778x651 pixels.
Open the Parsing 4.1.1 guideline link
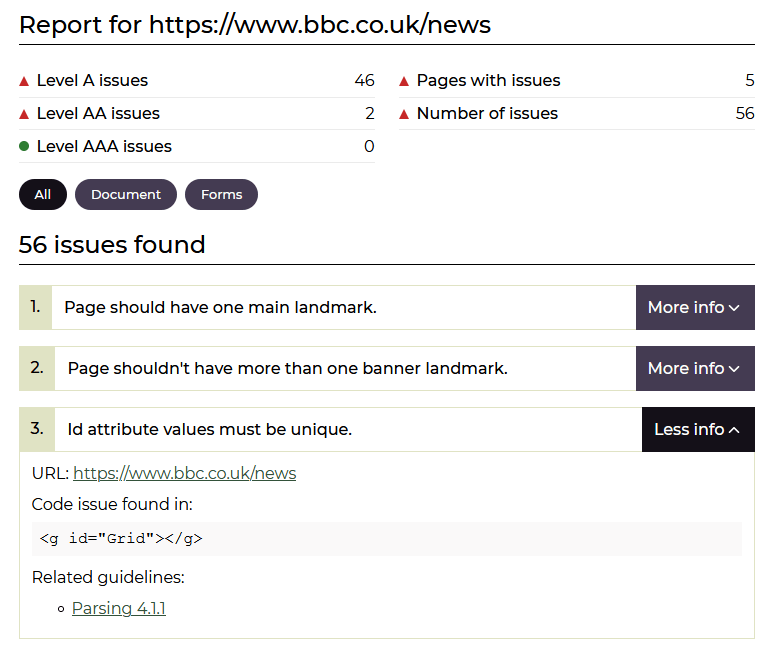(x=119, y=608)
